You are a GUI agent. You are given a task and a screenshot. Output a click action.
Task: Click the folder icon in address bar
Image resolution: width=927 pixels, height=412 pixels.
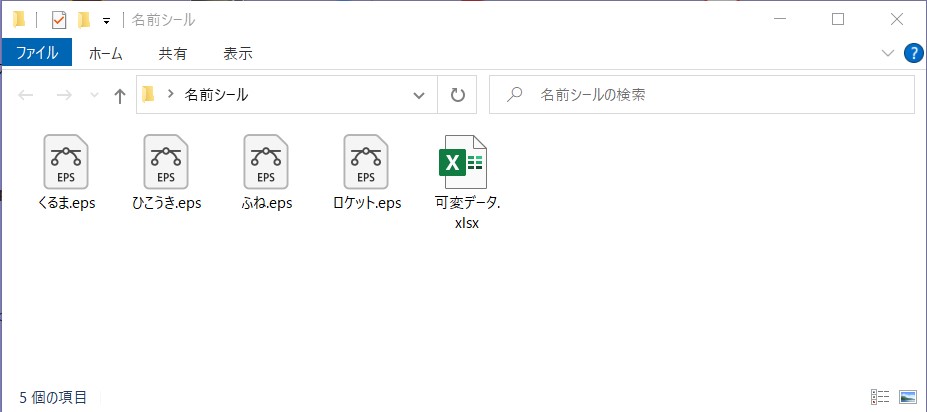point(148,95)
